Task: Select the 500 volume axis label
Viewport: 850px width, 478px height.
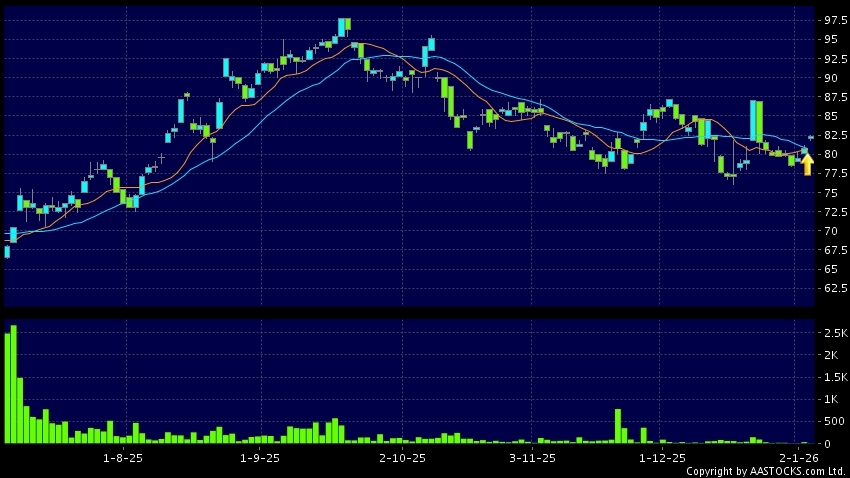Action: point(834,421)
